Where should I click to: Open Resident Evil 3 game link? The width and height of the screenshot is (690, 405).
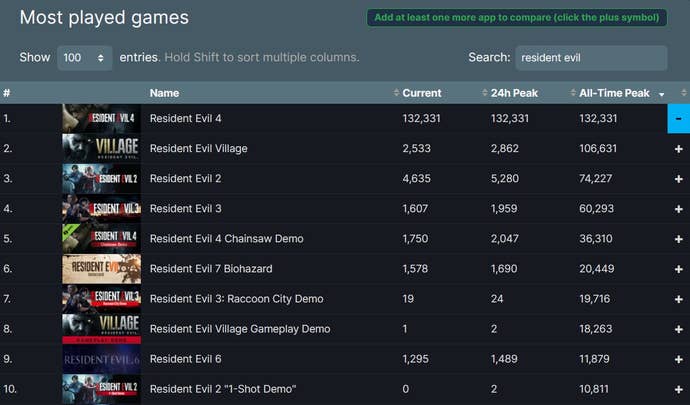coord(185,208)
